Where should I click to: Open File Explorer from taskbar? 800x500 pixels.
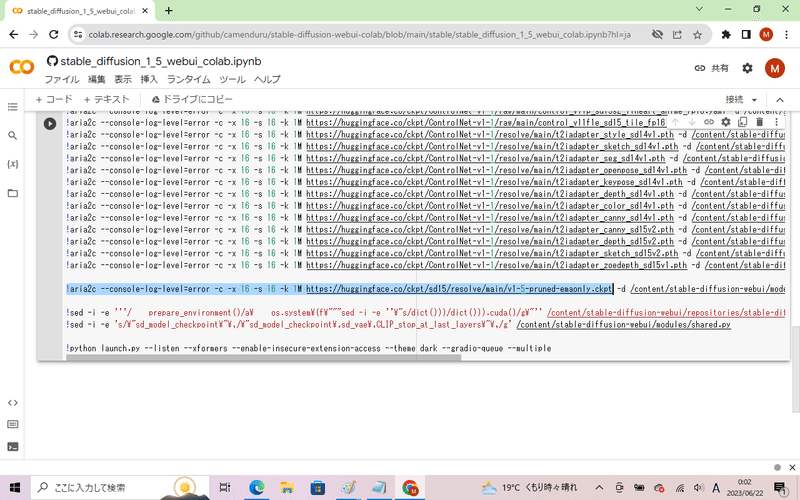[287, 487]
